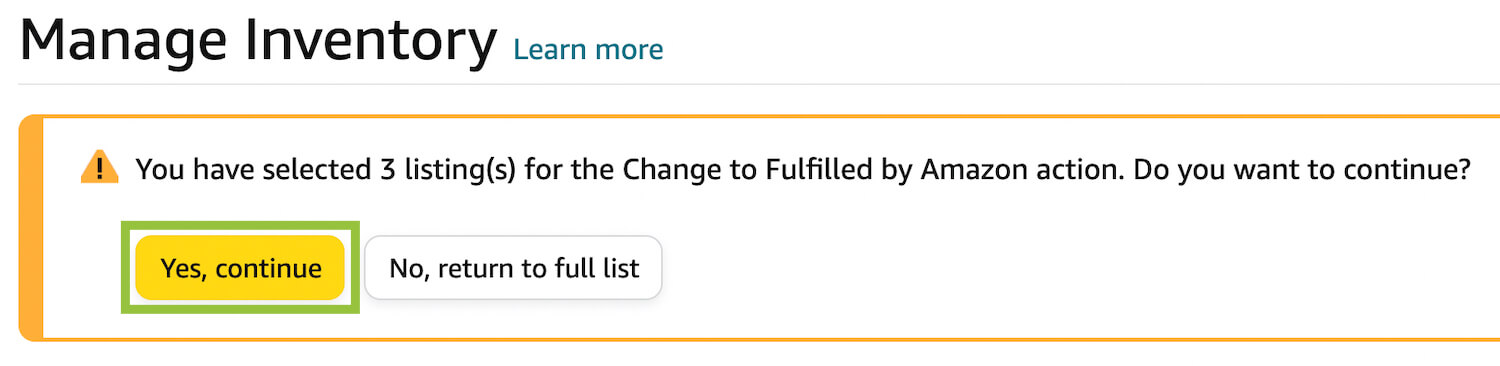Image resolution: width=1500 pixels, height=366 pixels.
Task: Open the Learn more link
Action: coord(588,49)
